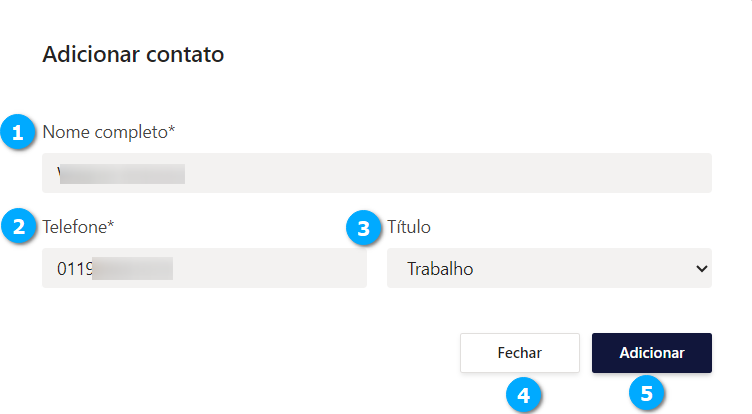Select the "Trabalho" text in the Título box

point(441,268)
